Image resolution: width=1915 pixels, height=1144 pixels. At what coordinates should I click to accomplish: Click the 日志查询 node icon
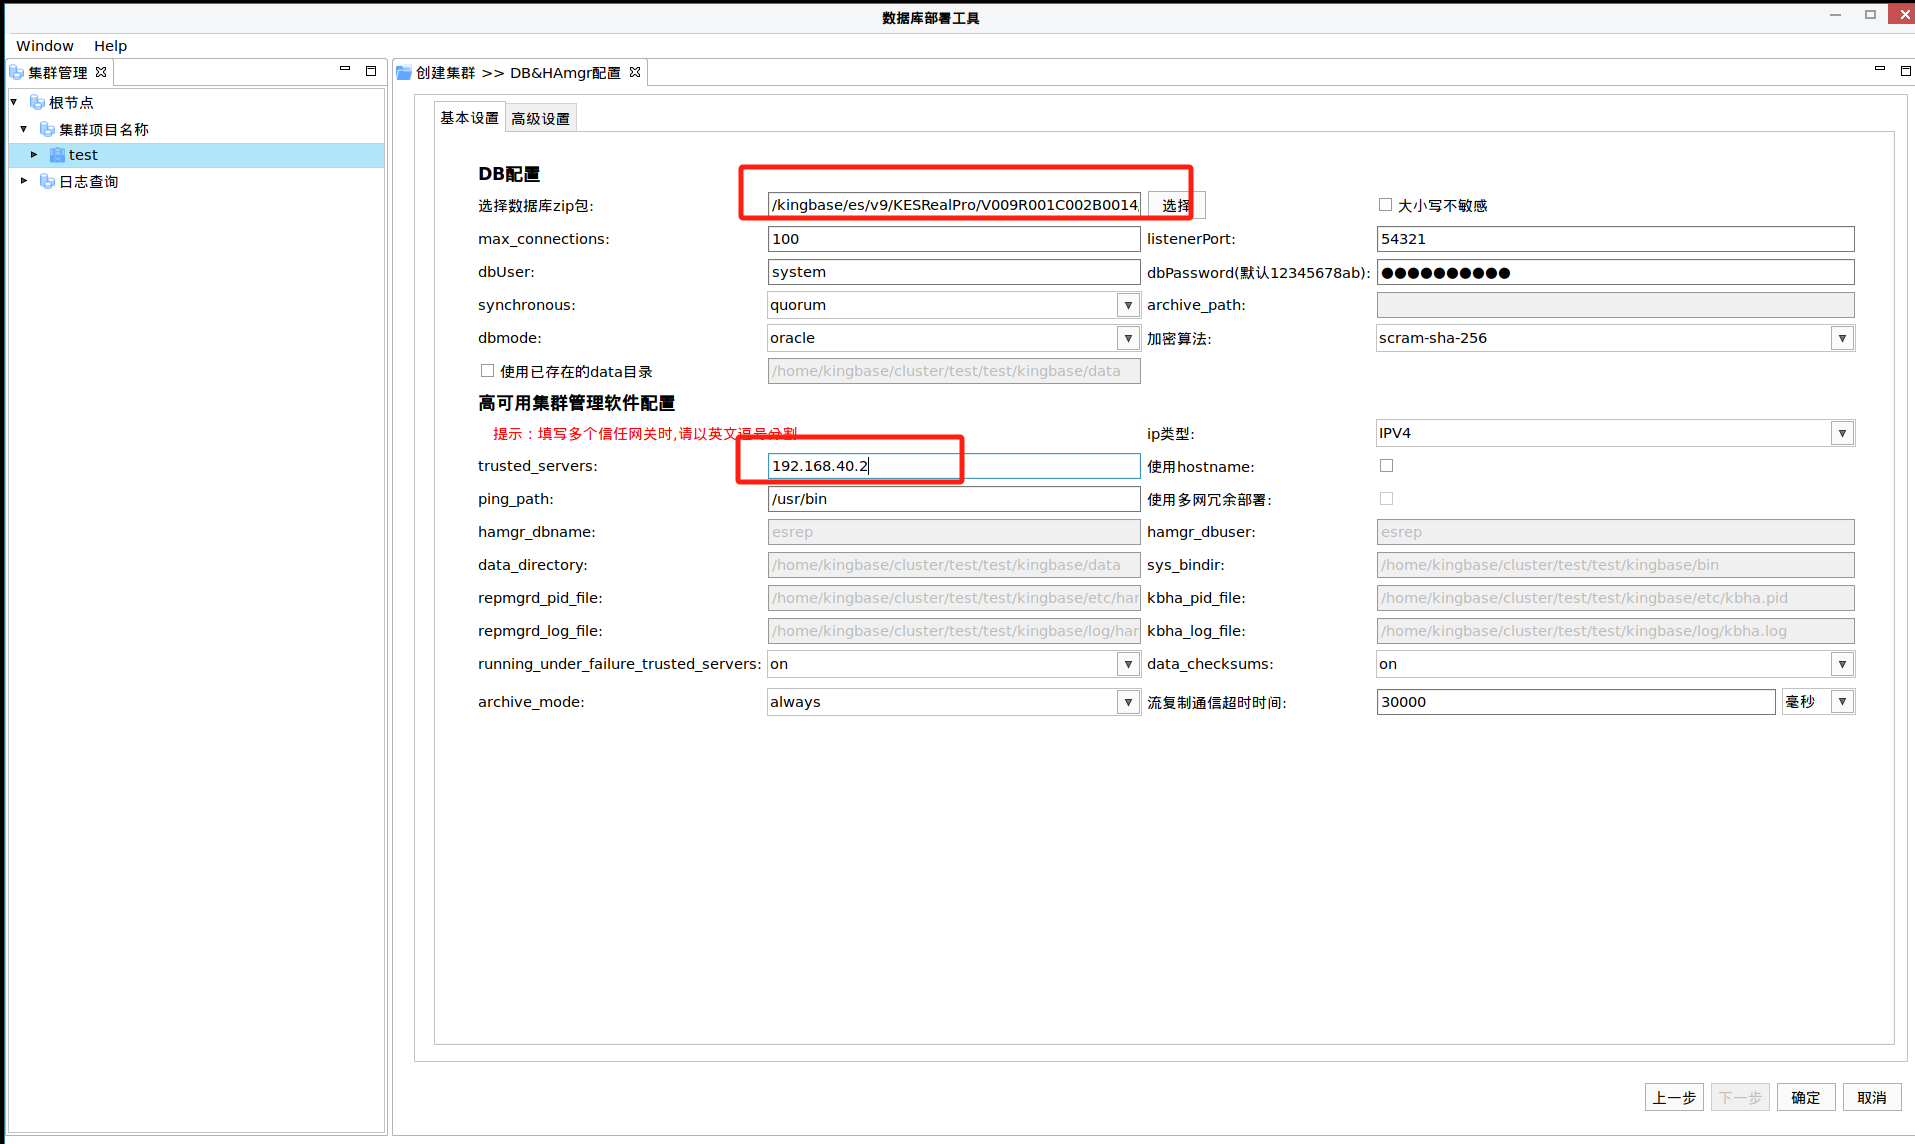click(47, 181)
